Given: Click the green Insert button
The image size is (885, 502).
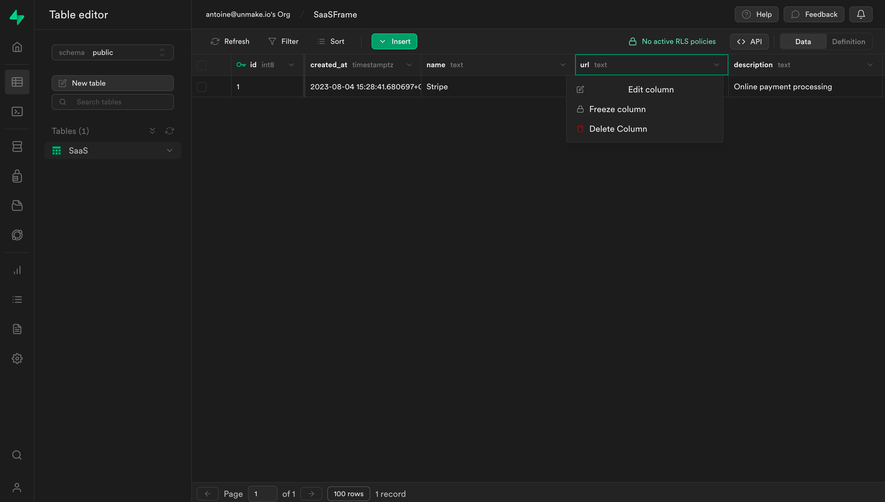Looking at the screenshot, I should pyautogui.click(x=394, y=42).
